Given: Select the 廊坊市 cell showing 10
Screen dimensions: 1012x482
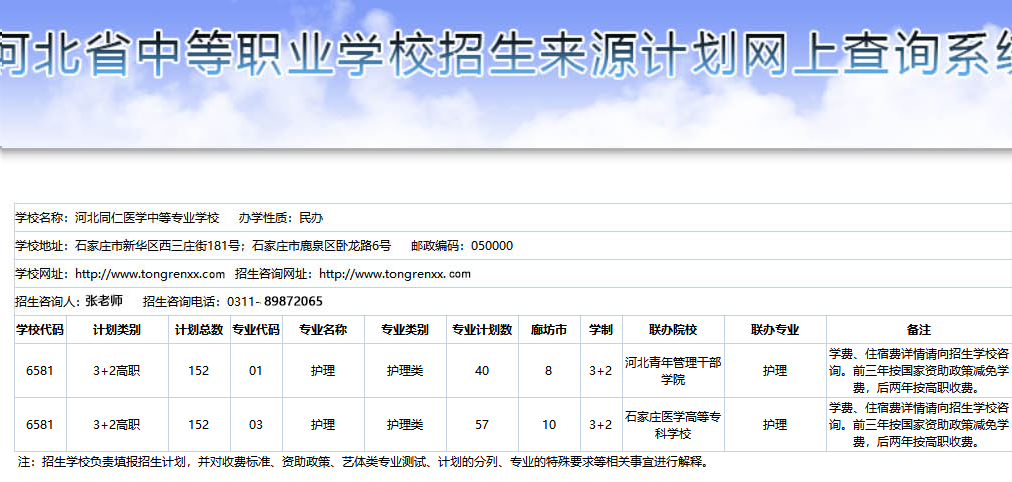Looking at the screenshot, I should pos(549,425).
